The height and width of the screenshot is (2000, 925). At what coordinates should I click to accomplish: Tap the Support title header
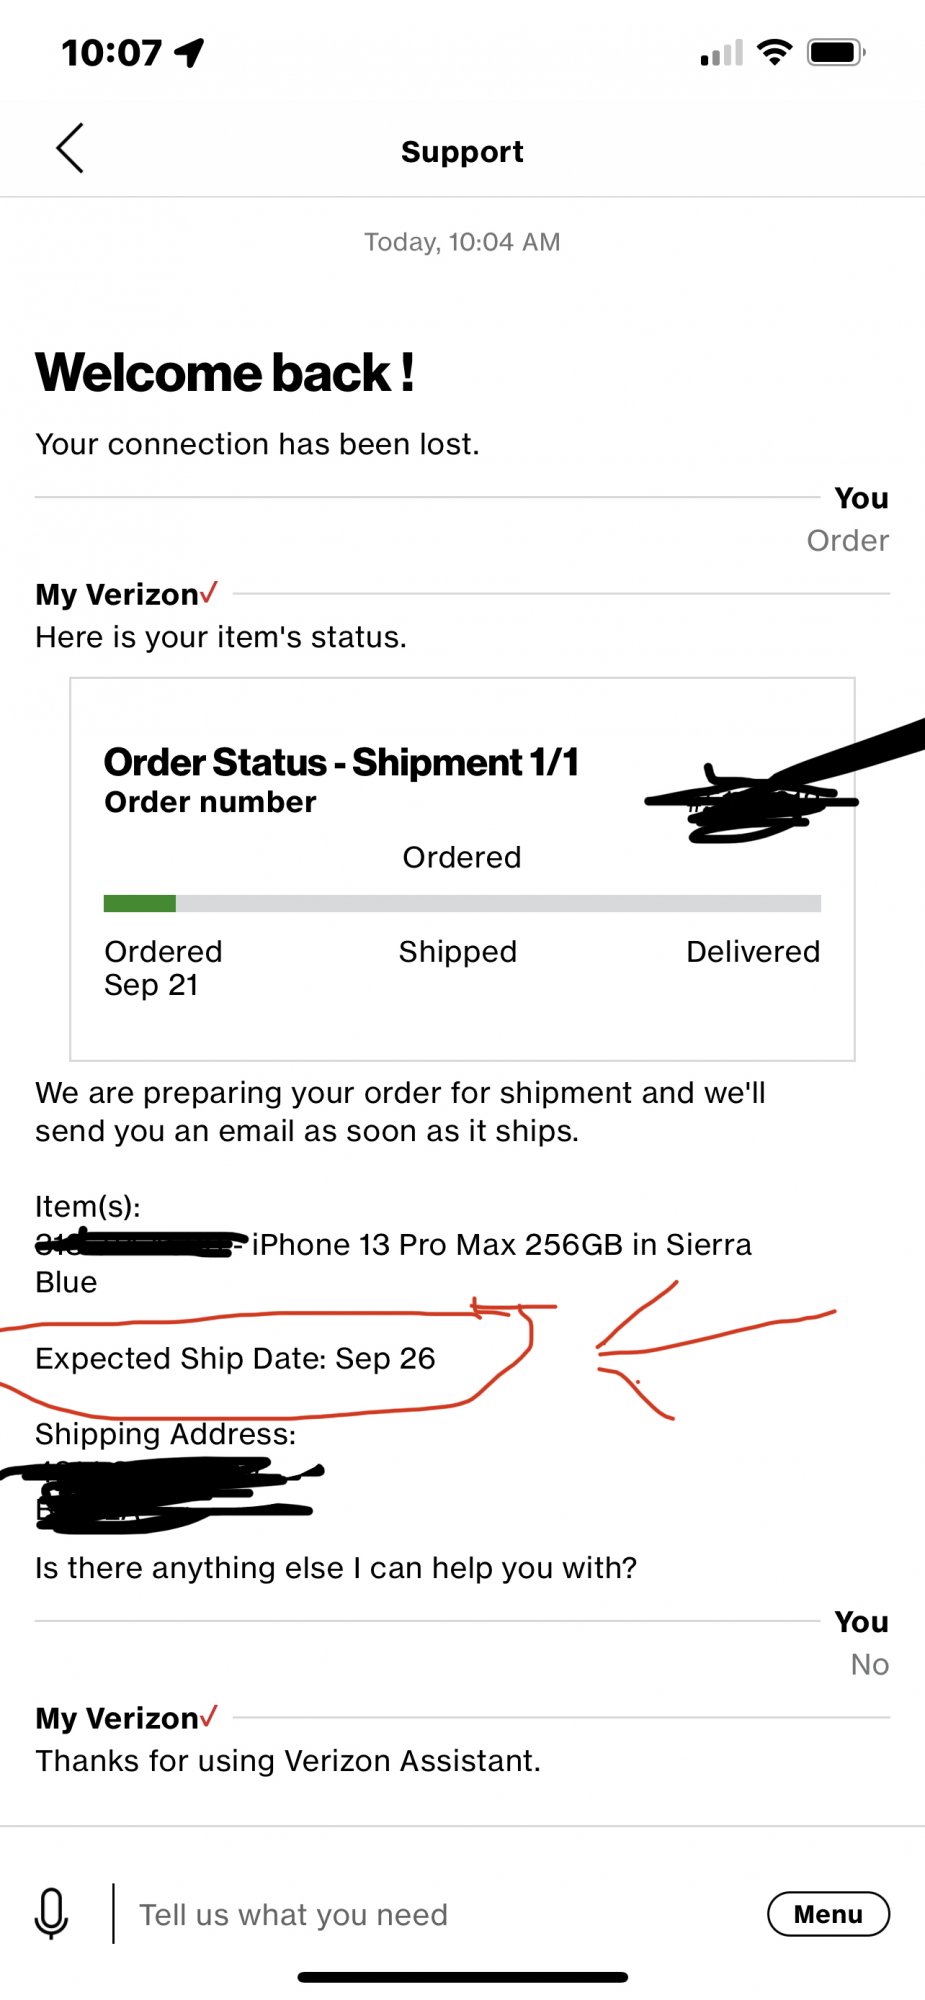(x=462, y=151)
